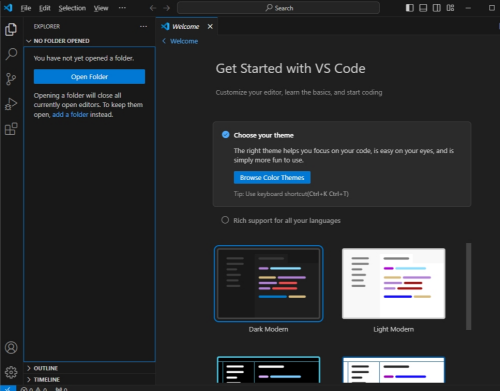
Task: Expand the Outline section
Action: [x=89, y=368]
